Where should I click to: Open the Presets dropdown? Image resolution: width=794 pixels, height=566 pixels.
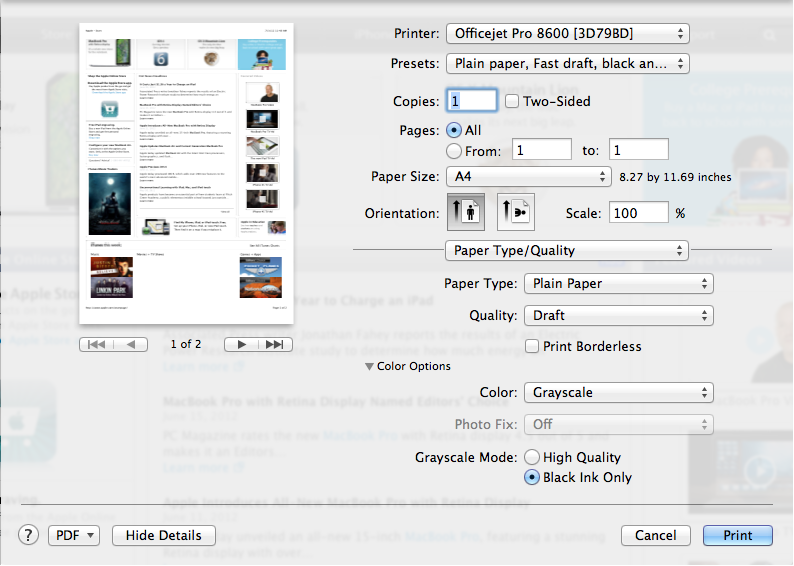tap(567, 64)
